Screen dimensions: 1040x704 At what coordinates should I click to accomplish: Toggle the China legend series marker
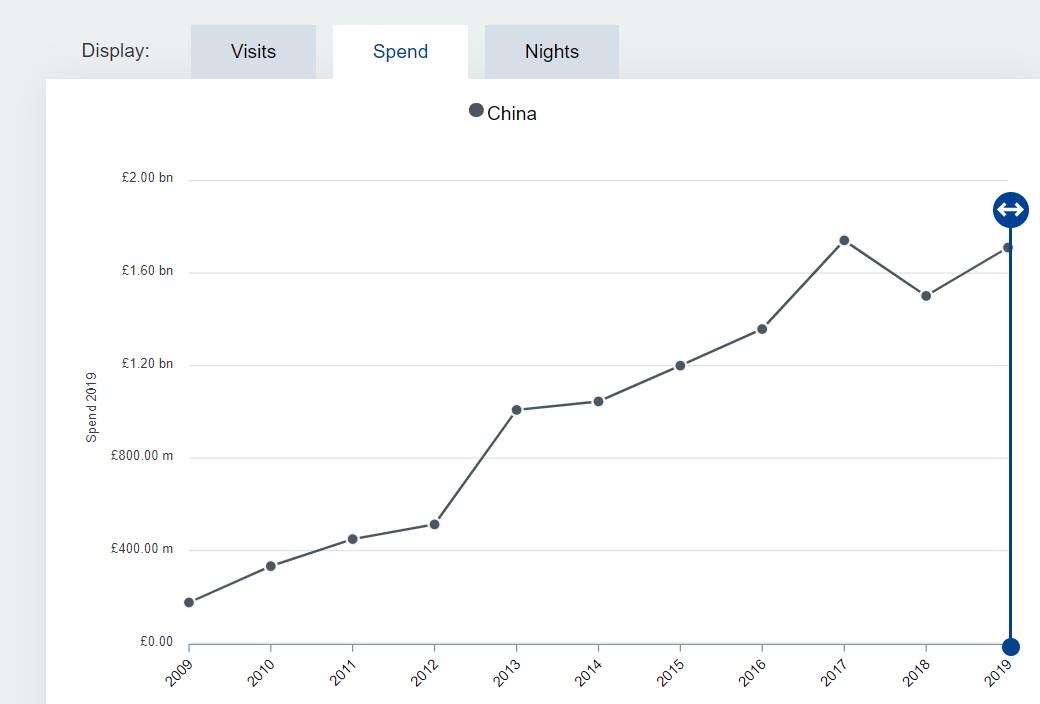click(476, 110)
